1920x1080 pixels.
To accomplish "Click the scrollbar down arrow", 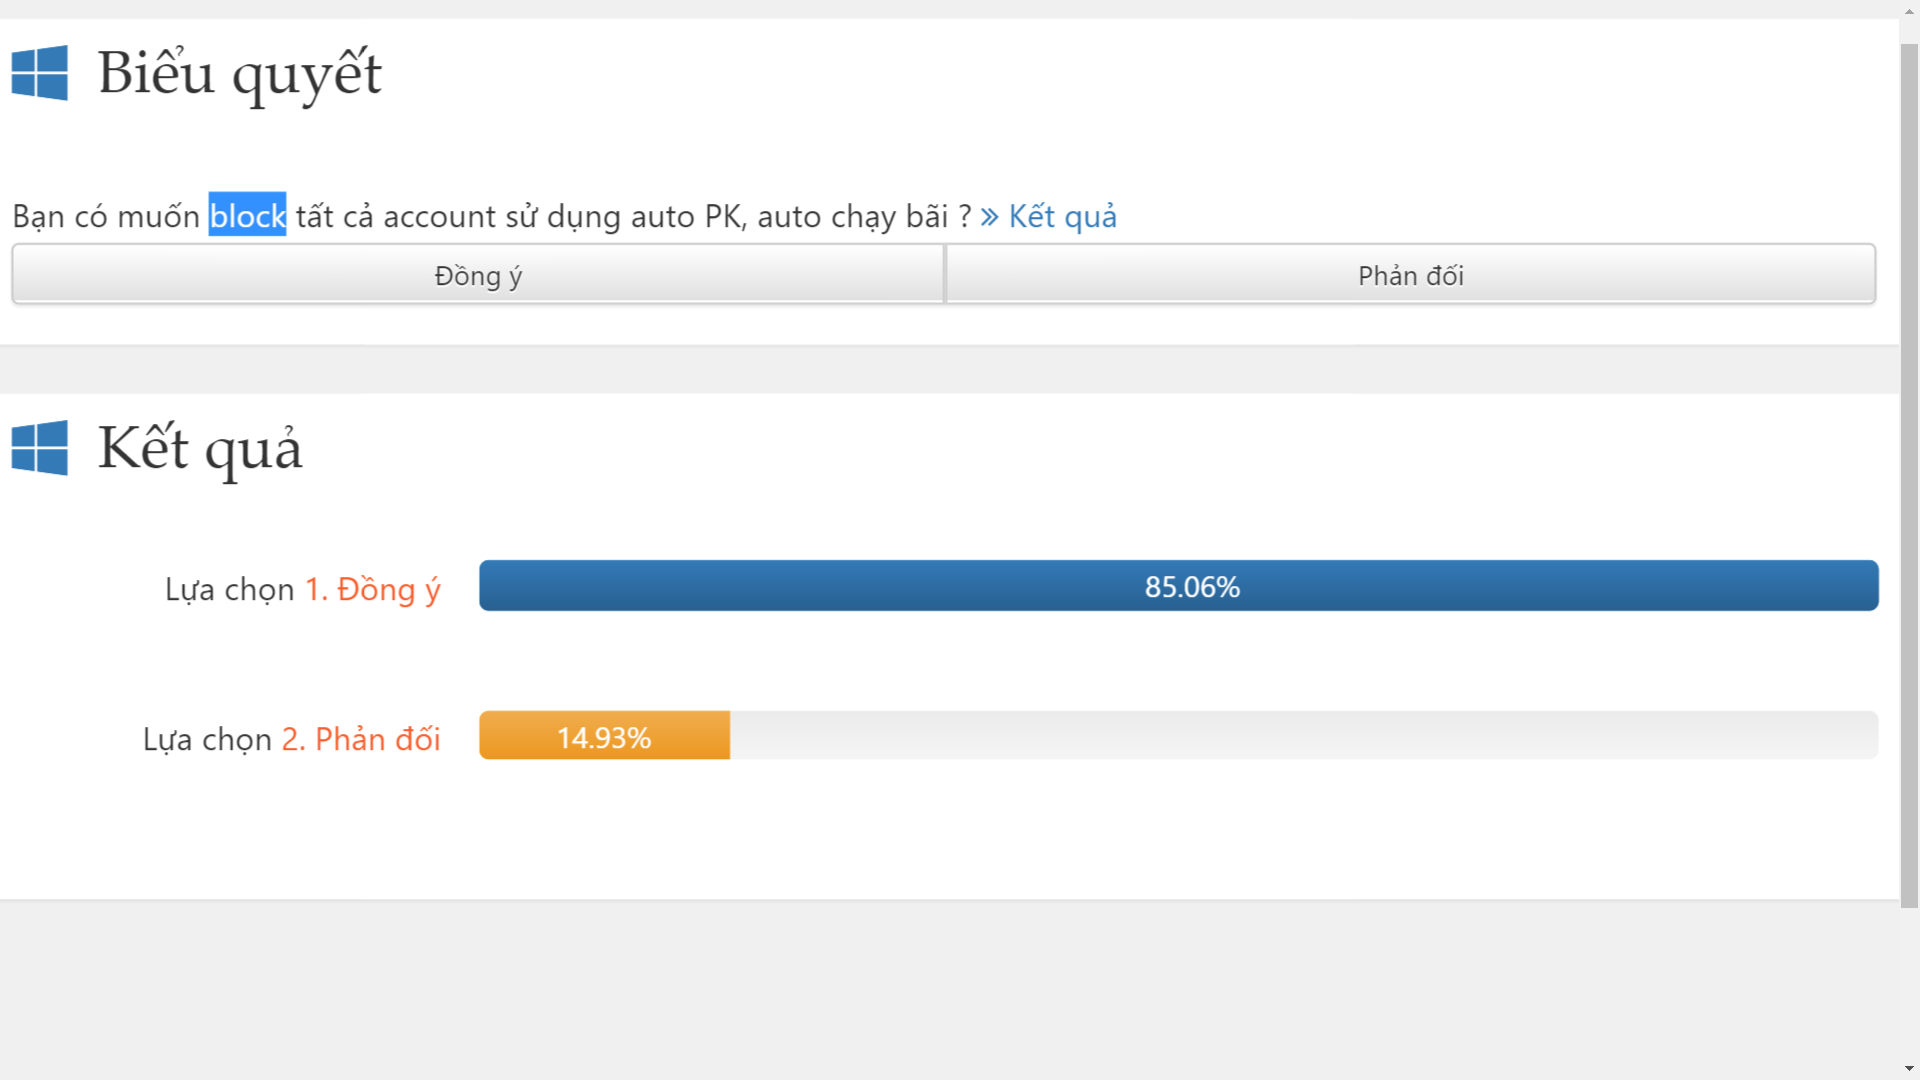I will tap(1909, 1069).
